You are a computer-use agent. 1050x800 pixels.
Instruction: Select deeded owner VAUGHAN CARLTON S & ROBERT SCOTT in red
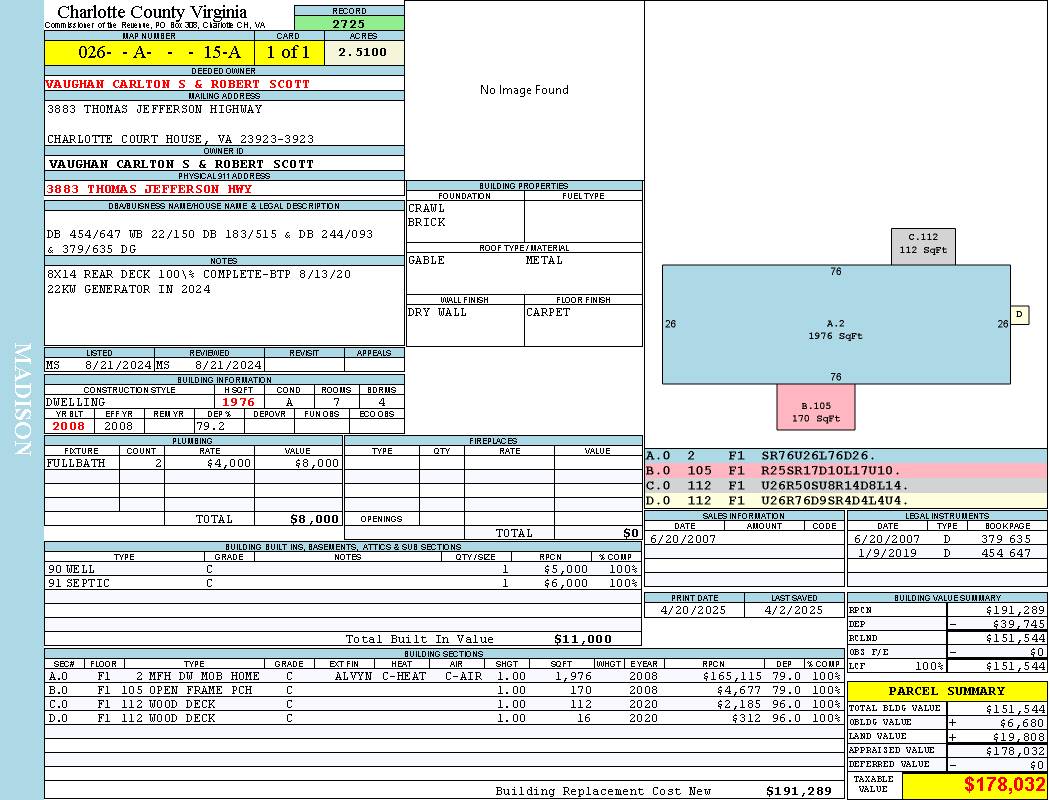tap(177, 84)
